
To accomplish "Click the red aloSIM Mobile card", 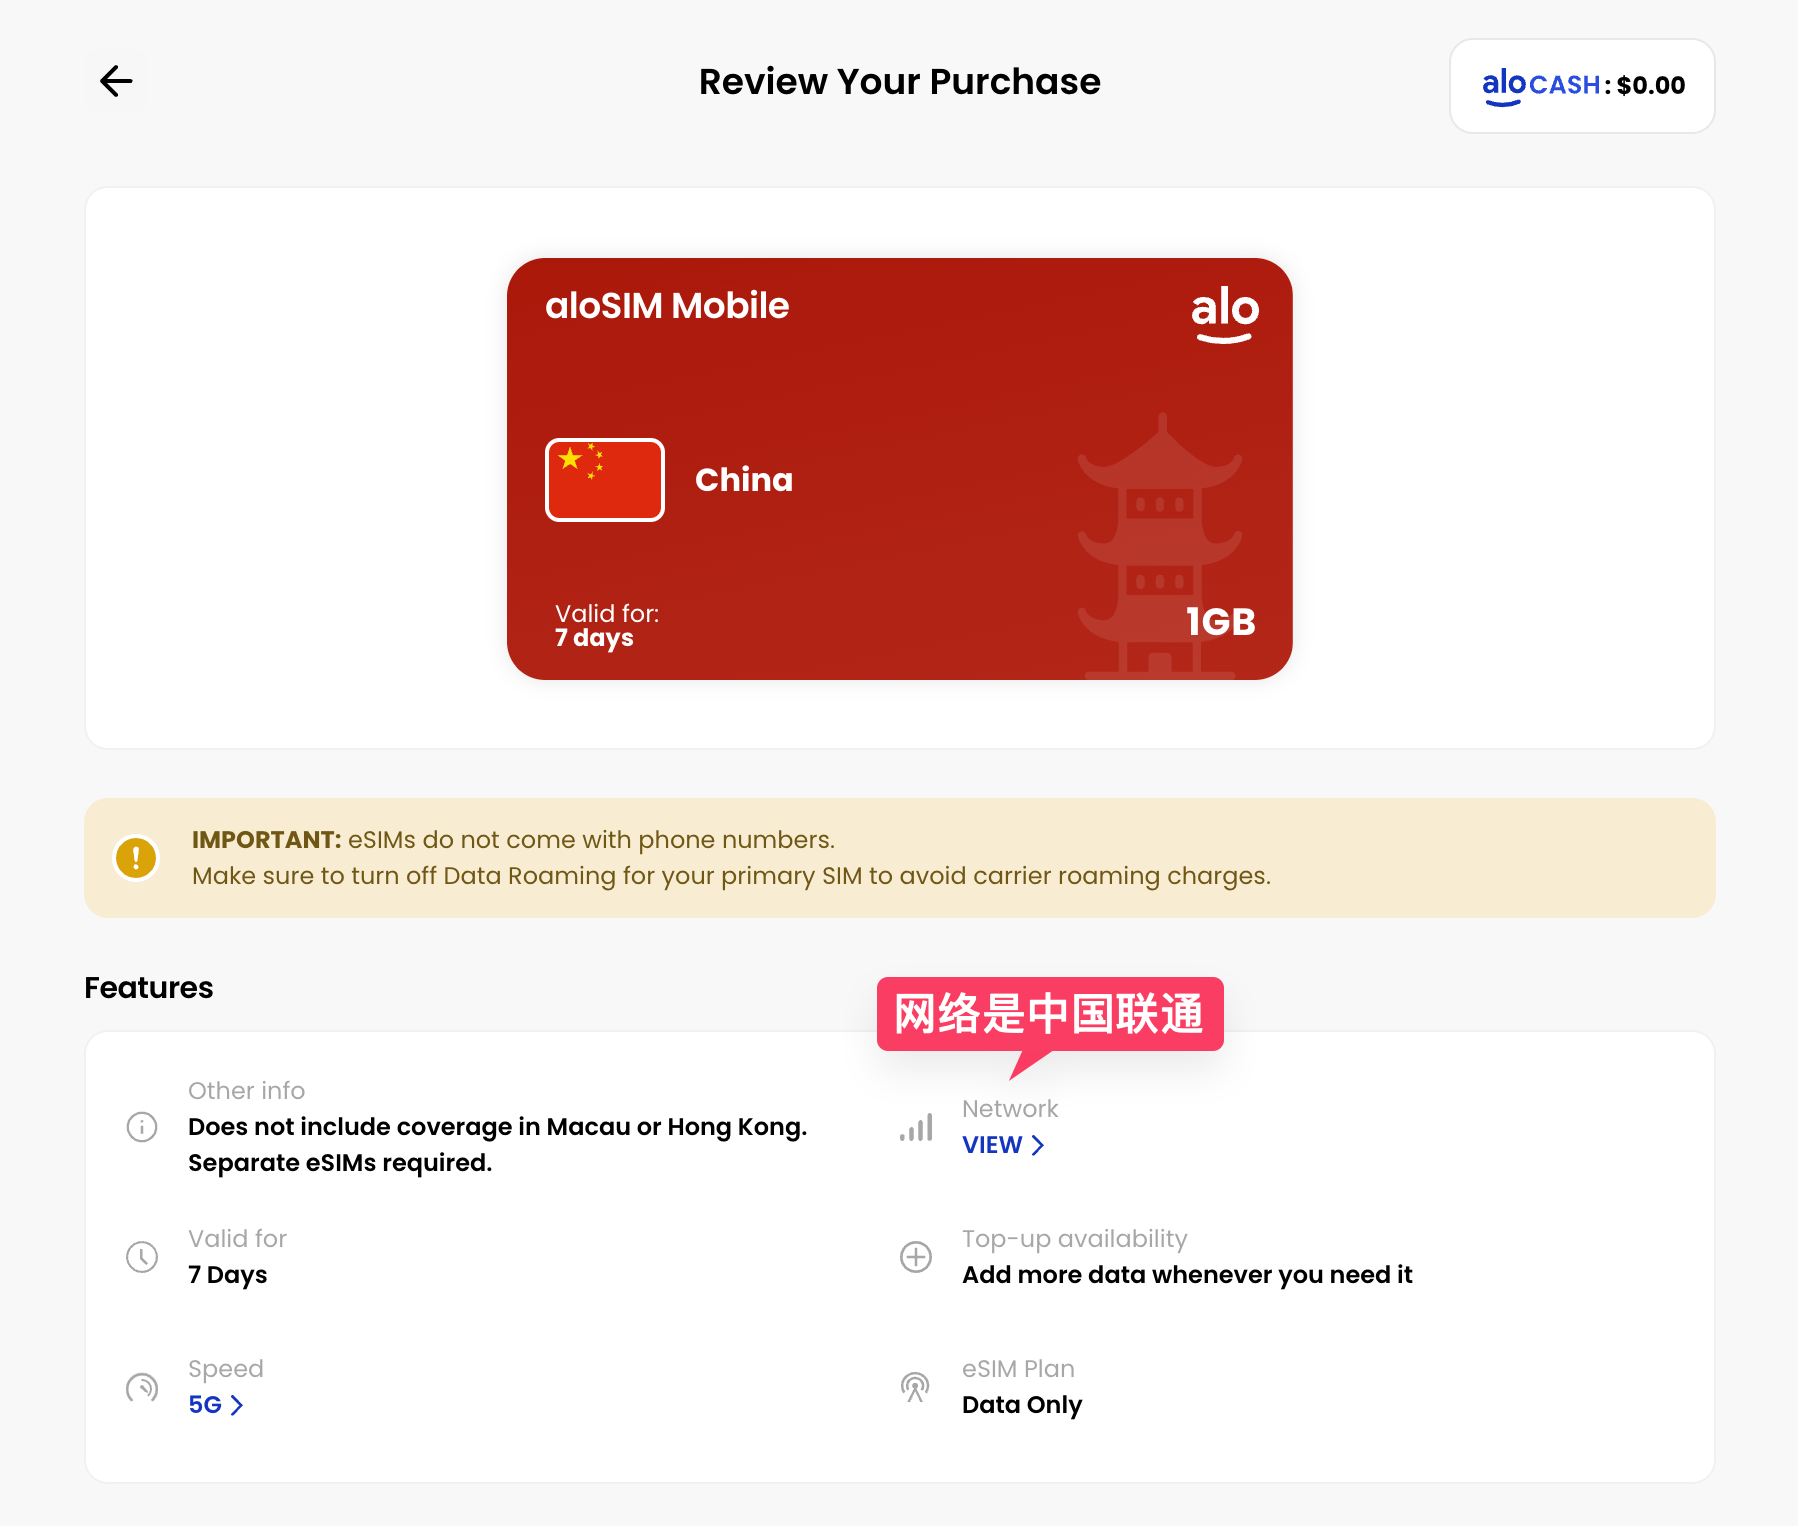I will tap(900, 400).
